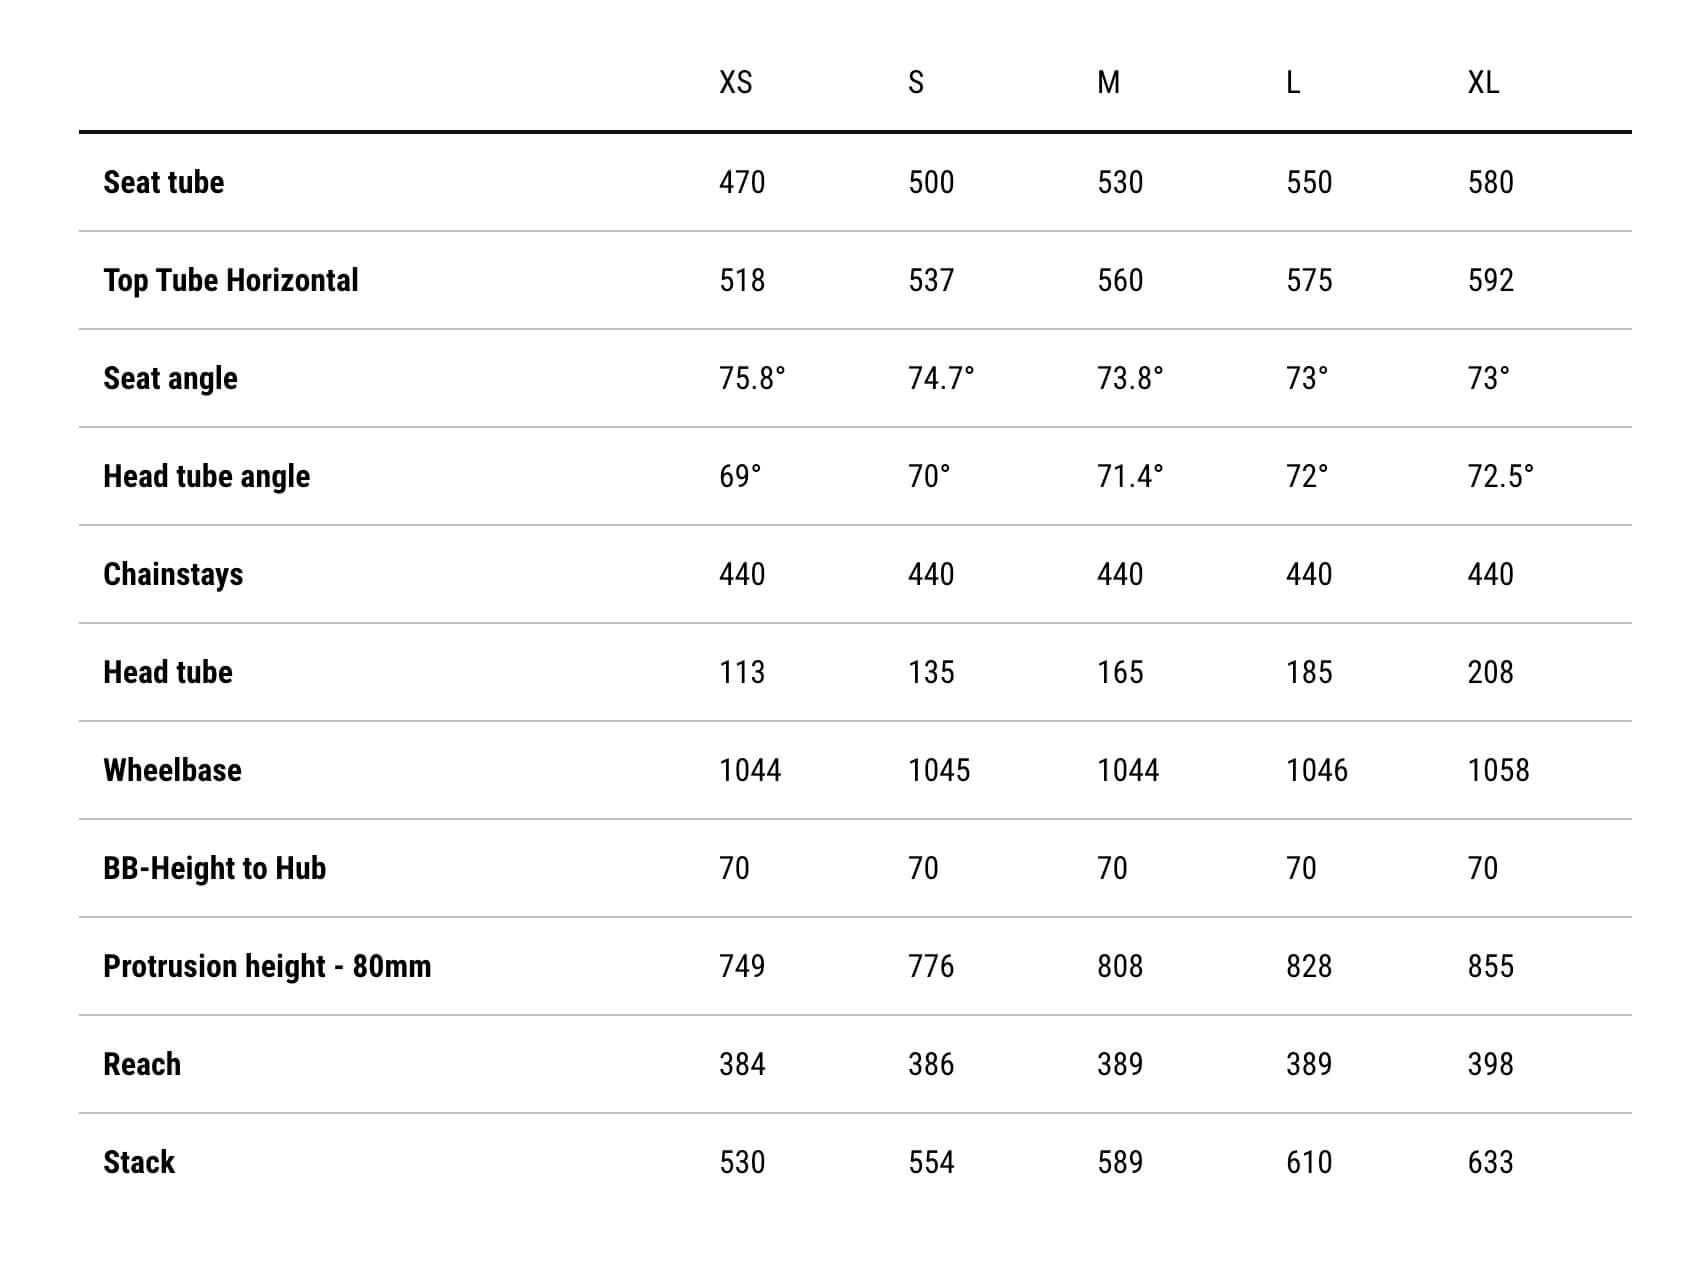Click the Seat tube row label

click(x=164, y=182)
